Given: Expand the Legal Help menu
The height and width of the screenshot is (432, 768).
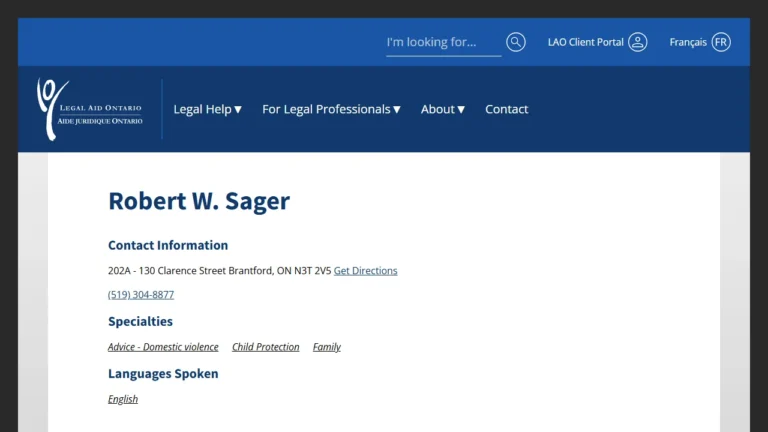Looking at the screenshot, I should pyautogui.click(x=208, y=109).
